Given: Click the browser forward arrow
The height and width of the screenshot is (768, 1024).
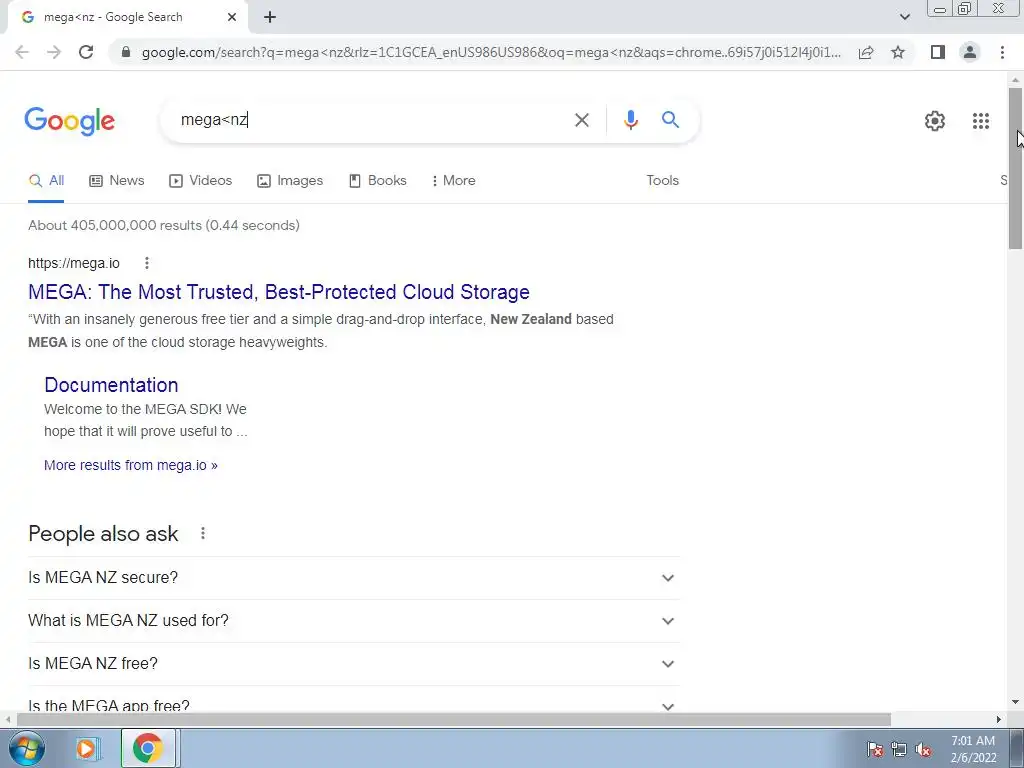Looking at the screenshot, I should (54, 52).
